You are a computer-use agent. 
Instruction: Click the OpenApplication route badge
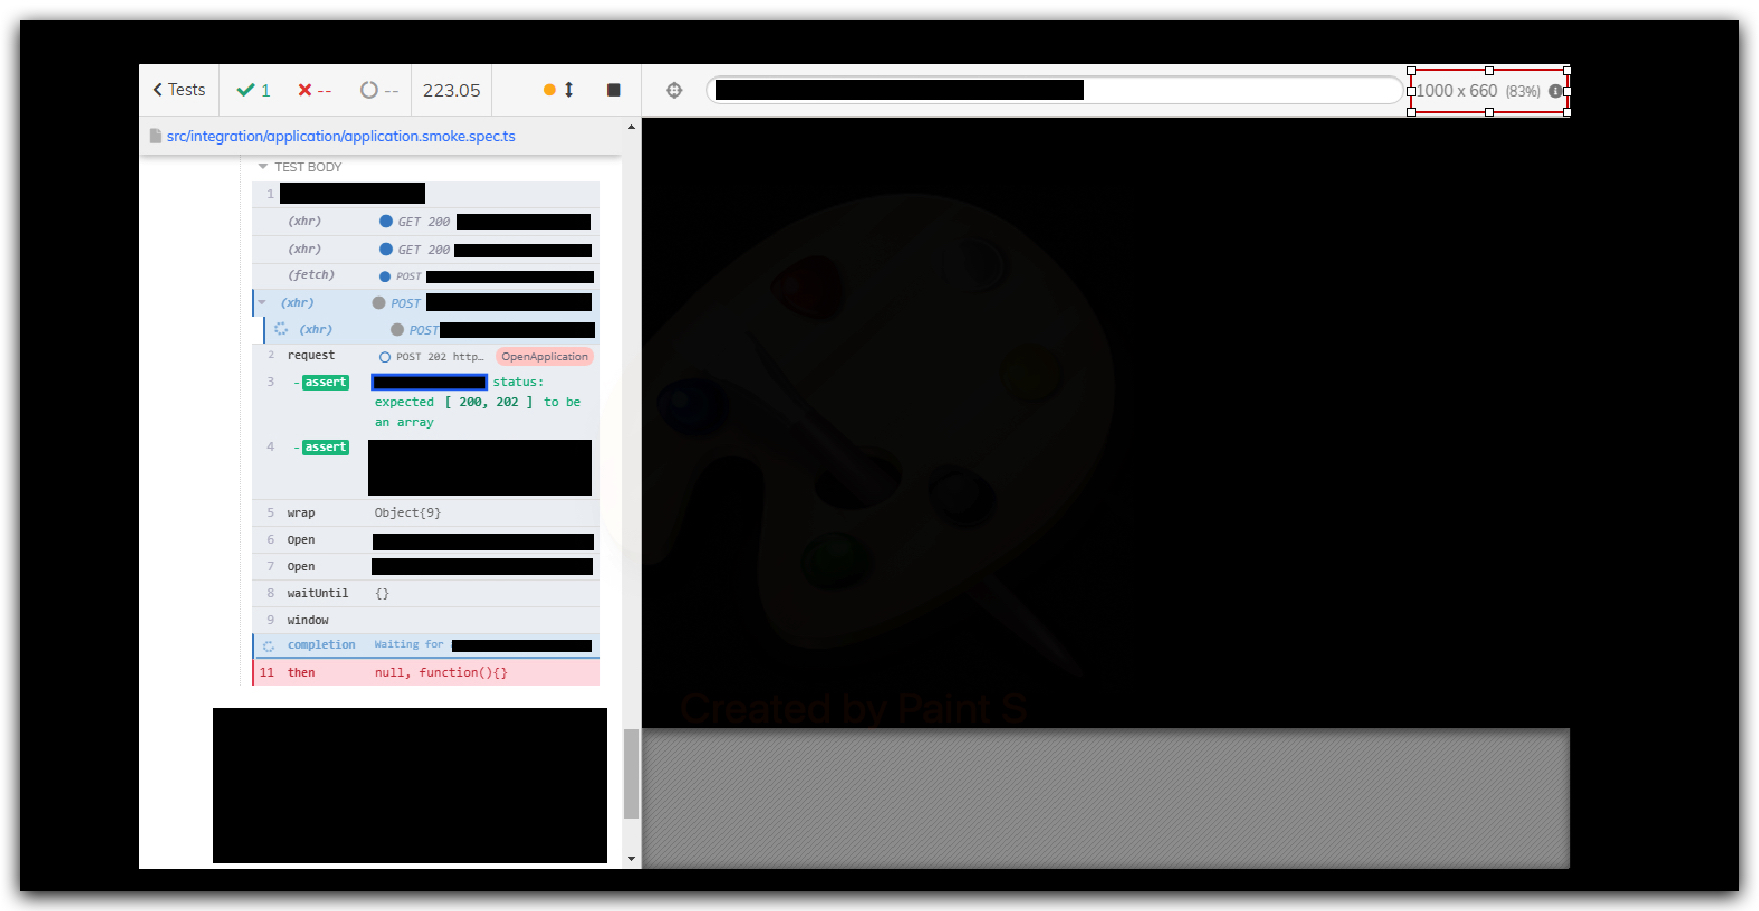coord(544,356)
